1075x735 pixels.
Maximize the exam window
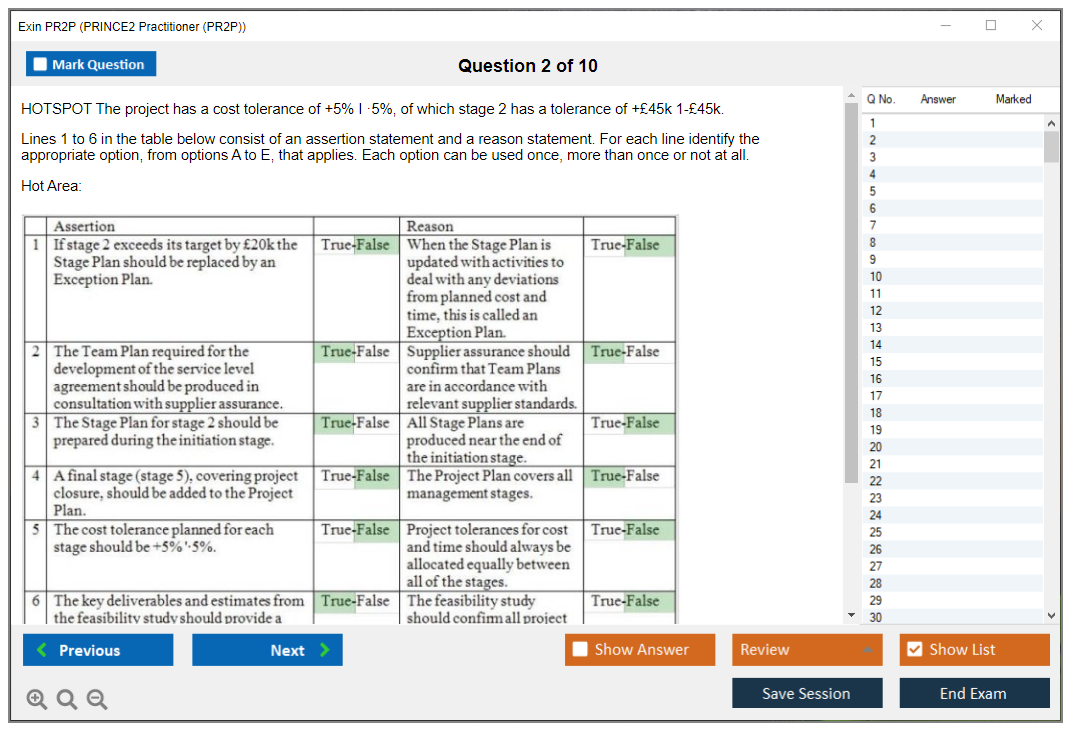990,26
